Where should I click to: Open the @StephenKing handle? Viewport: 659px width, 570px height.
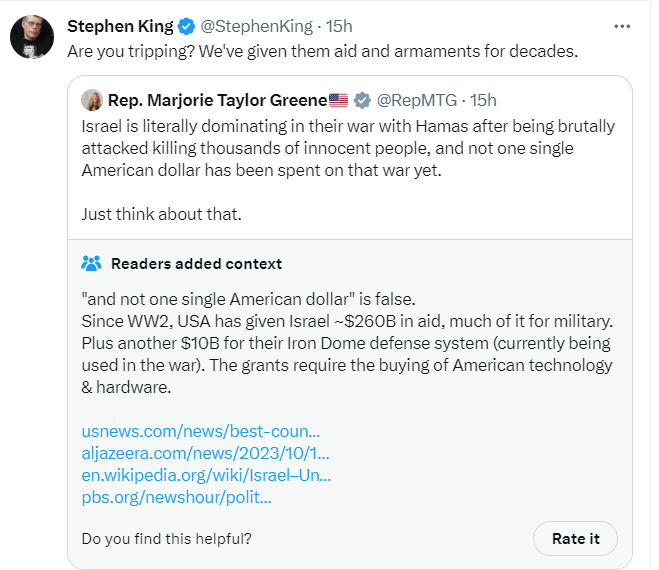point(256,26)
